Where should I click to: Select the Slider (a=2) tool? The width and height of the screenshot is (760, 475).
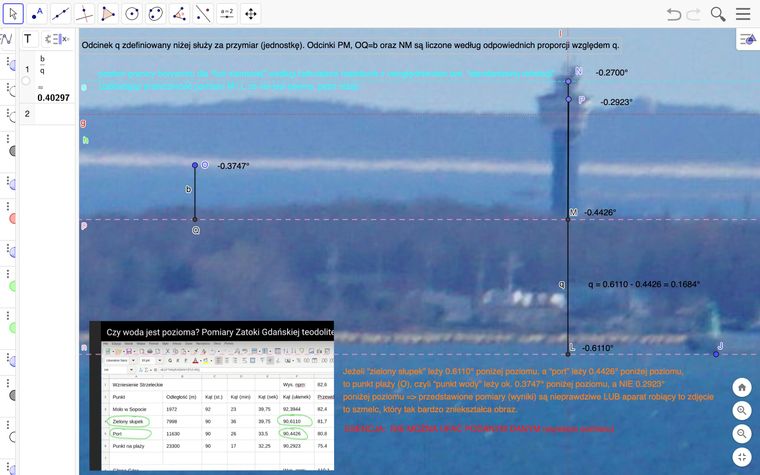coord(226,14)
